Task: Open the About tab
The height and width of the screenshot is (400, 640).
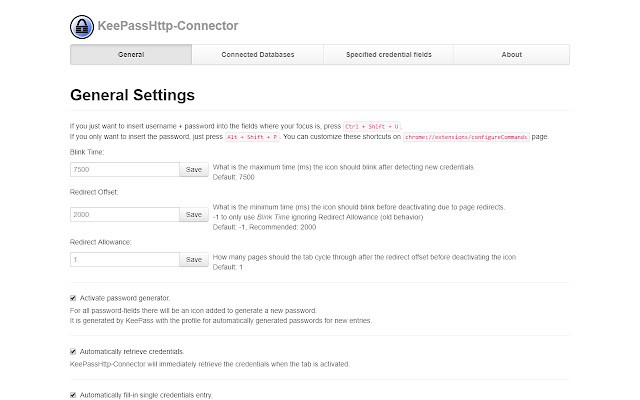Action: click(511, 54)
